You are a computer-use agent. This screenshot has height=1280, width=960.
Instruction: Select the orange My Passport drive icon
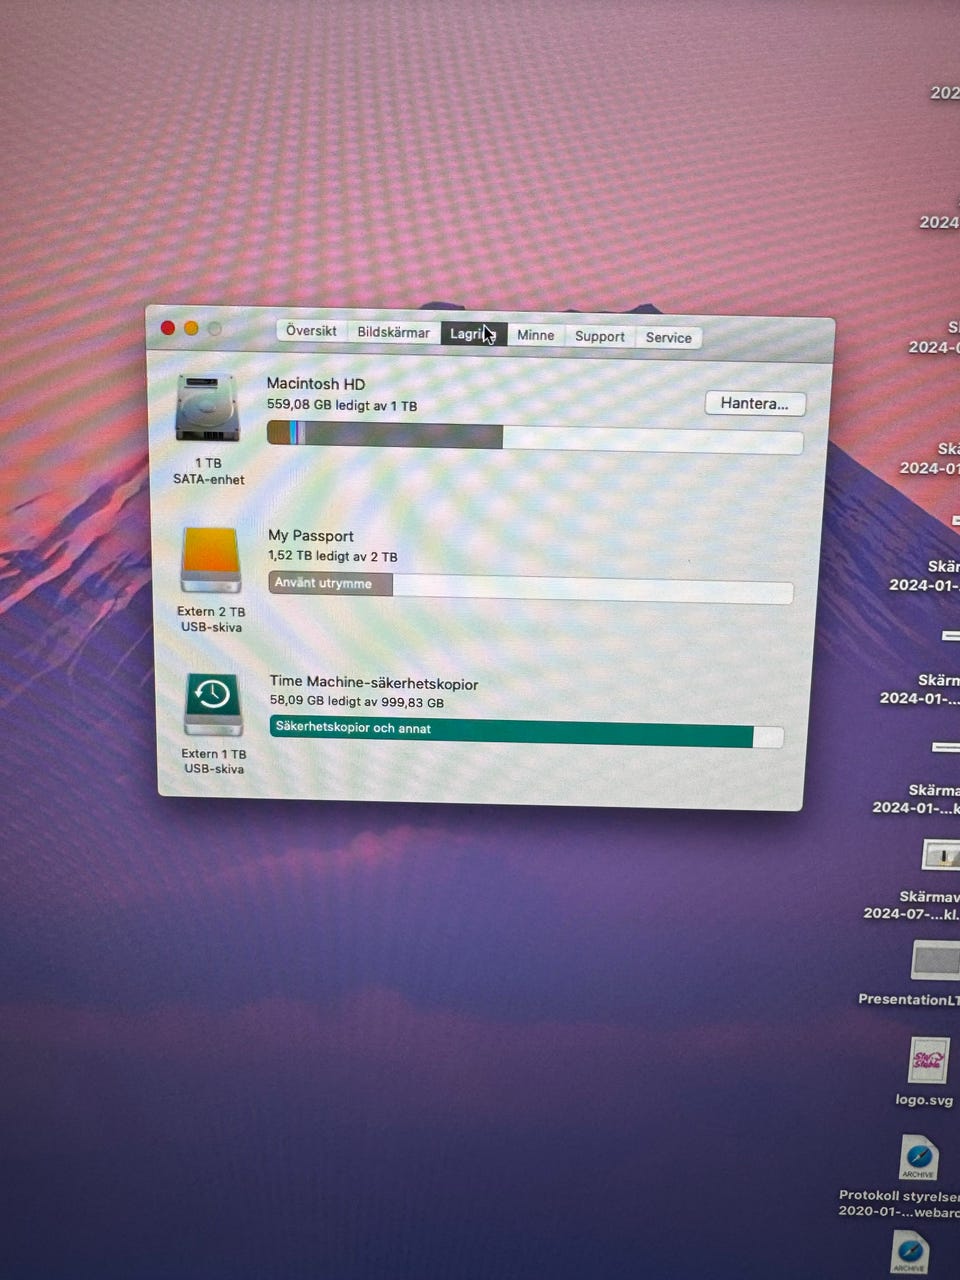[211, 560]
